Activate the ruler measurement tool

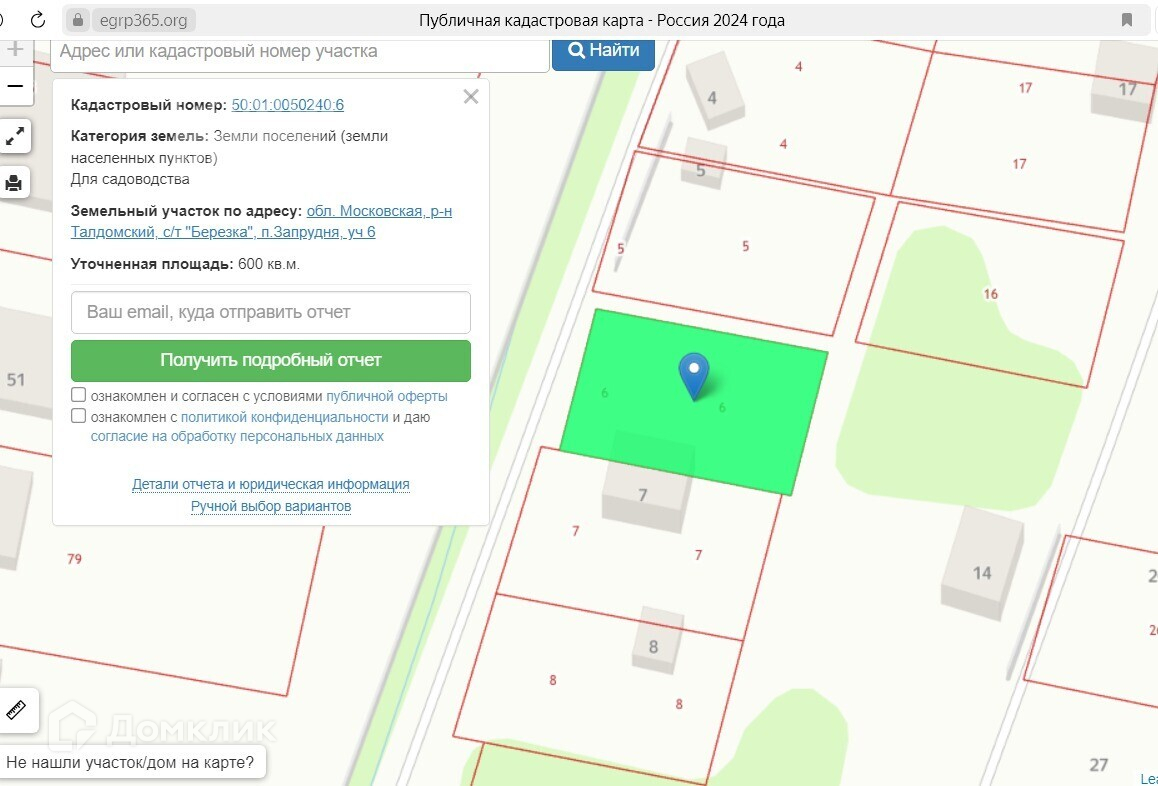coord(16,710)
